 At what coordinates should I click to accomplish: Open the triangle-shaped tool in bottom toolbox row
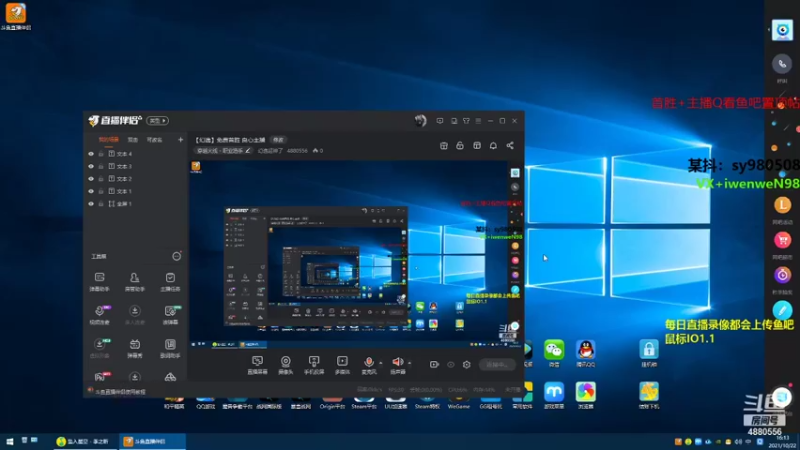(170, 377)
